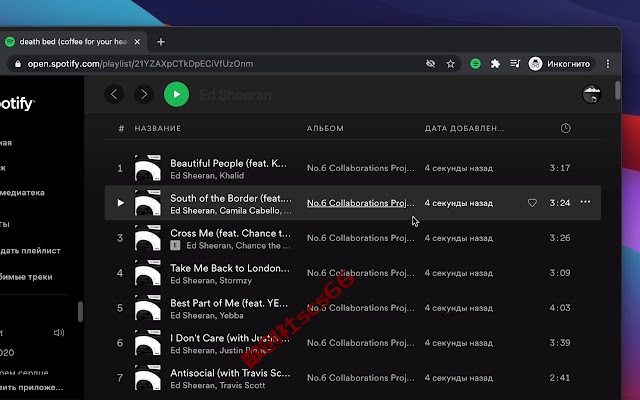Screen dimensions: 640x400
Task: Click Take Me Back to London track title
Action: pos(230,268)
